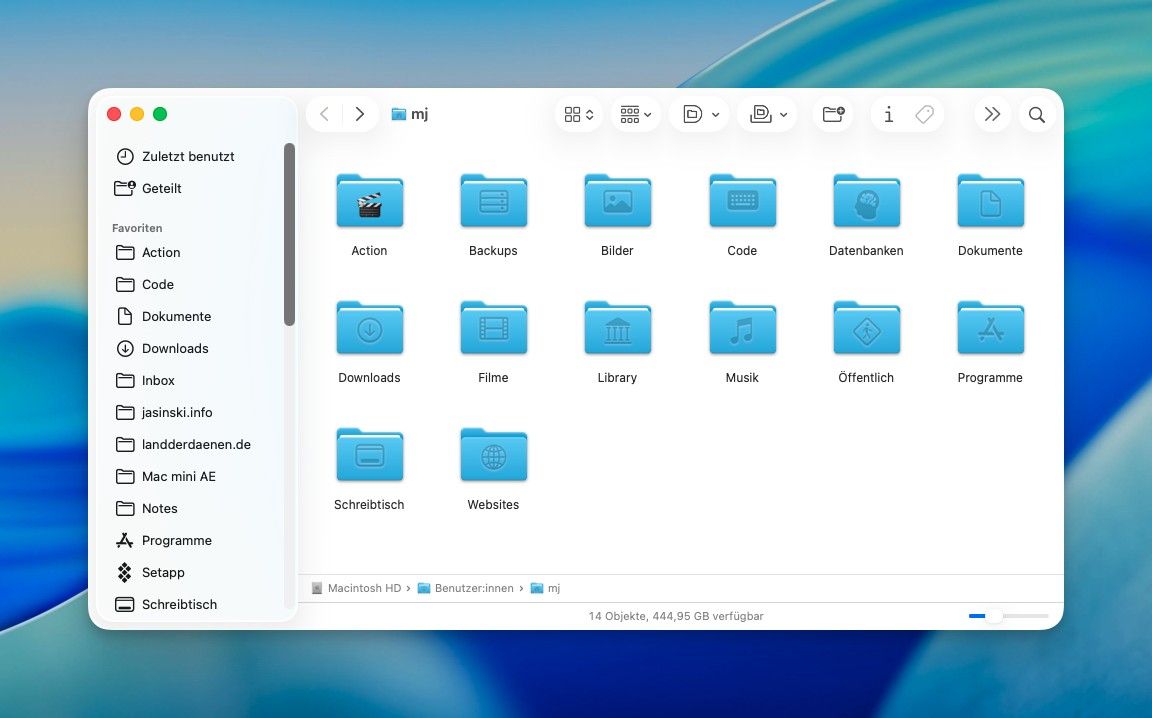
Task: Select Downloads in the sidebar favorites
Action: (175, 348)
